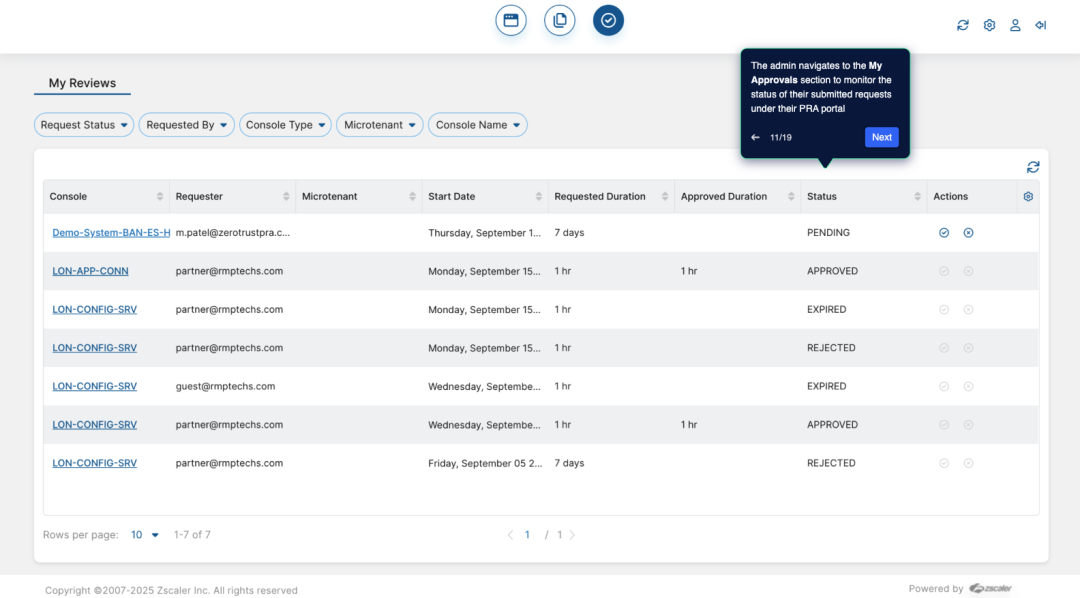Click the logout arrow icon
The width and height of the screenshot is (1080, 598).
pyautogui.click(x=1041, y=25)
